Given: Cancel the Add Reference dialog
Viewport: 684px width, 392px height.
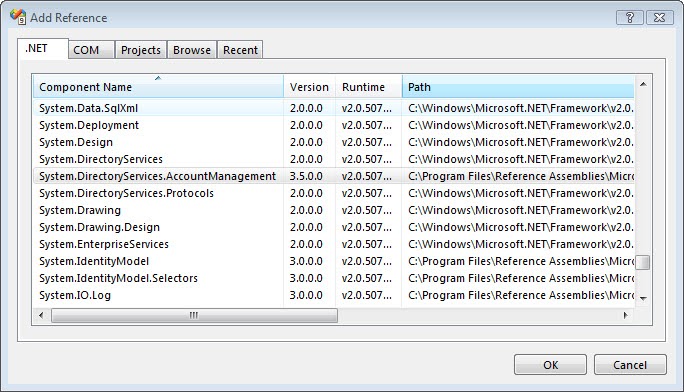Looking at the screenshot, I should pos(630,365).
